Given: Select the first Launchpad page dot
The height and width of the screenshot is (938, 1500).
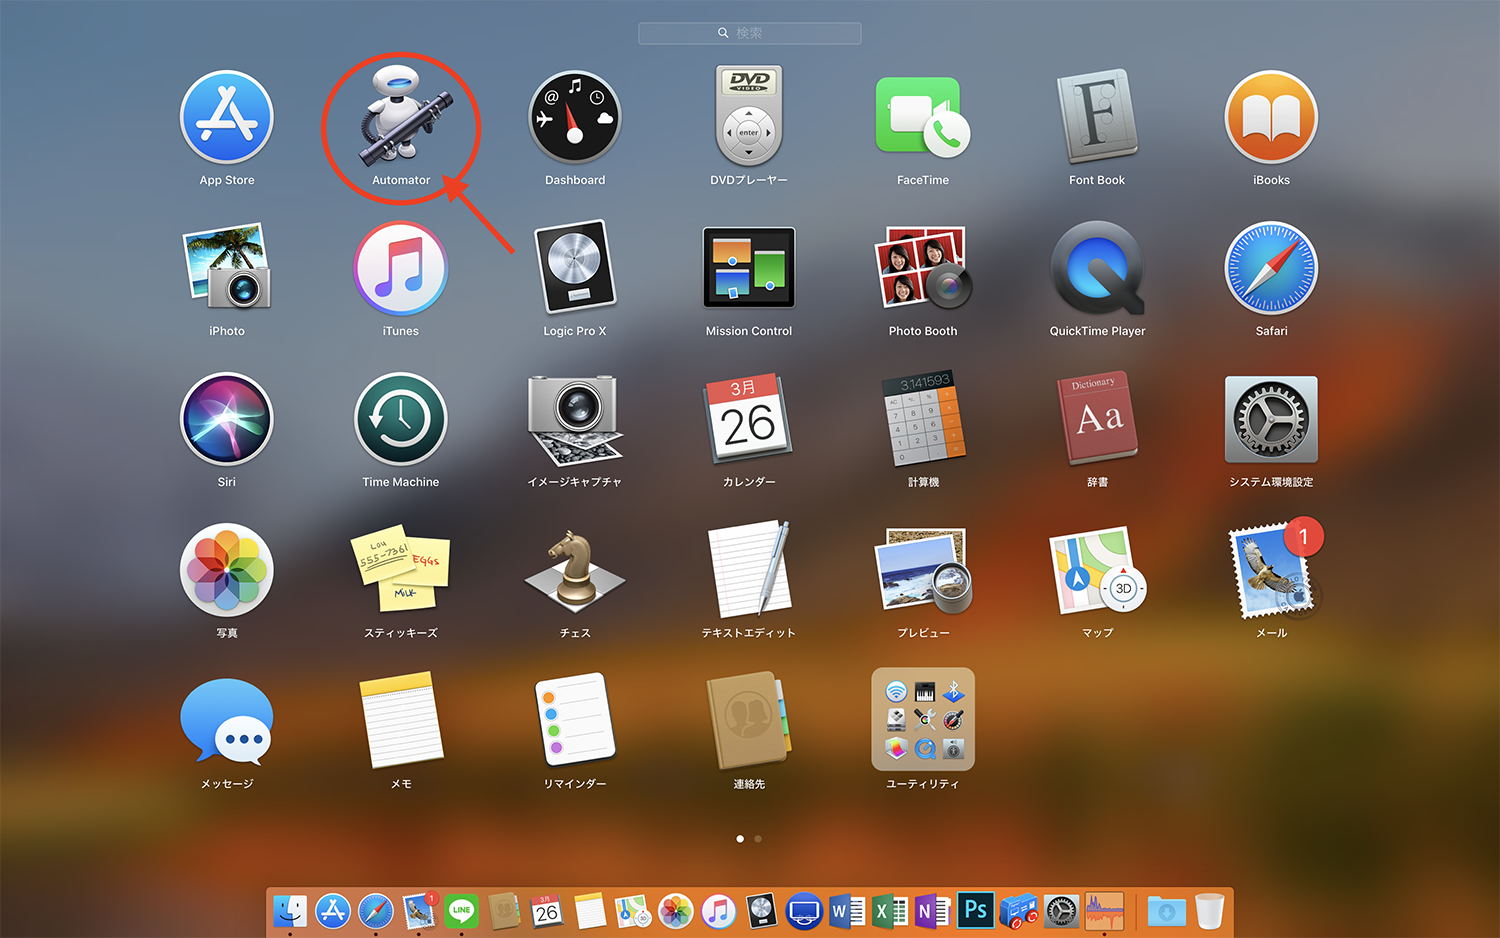Looking at the screenshot, I should [740, 839].
